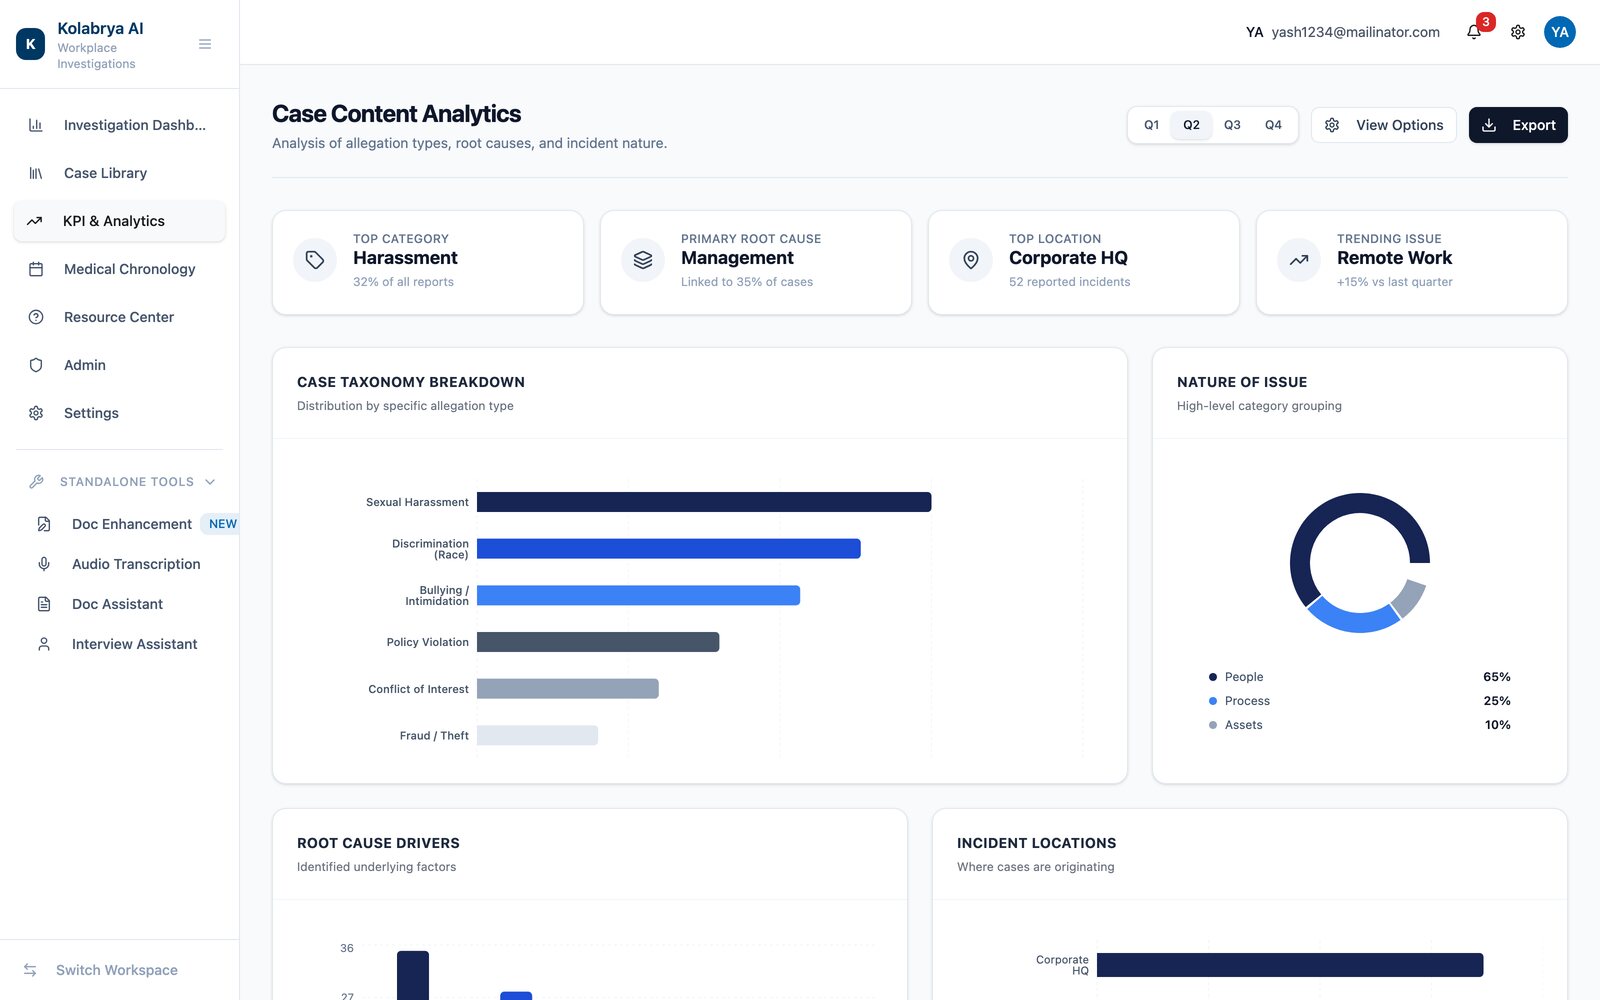Click the Medical Chronology calendar icon

point(36,269)
